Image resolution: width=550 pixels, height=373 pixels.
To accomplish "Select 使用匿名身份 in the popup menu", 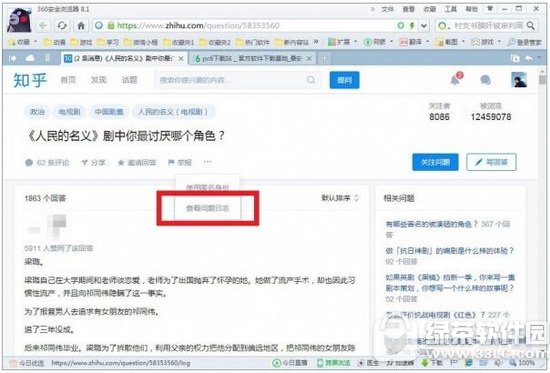I will click(208, 187).
